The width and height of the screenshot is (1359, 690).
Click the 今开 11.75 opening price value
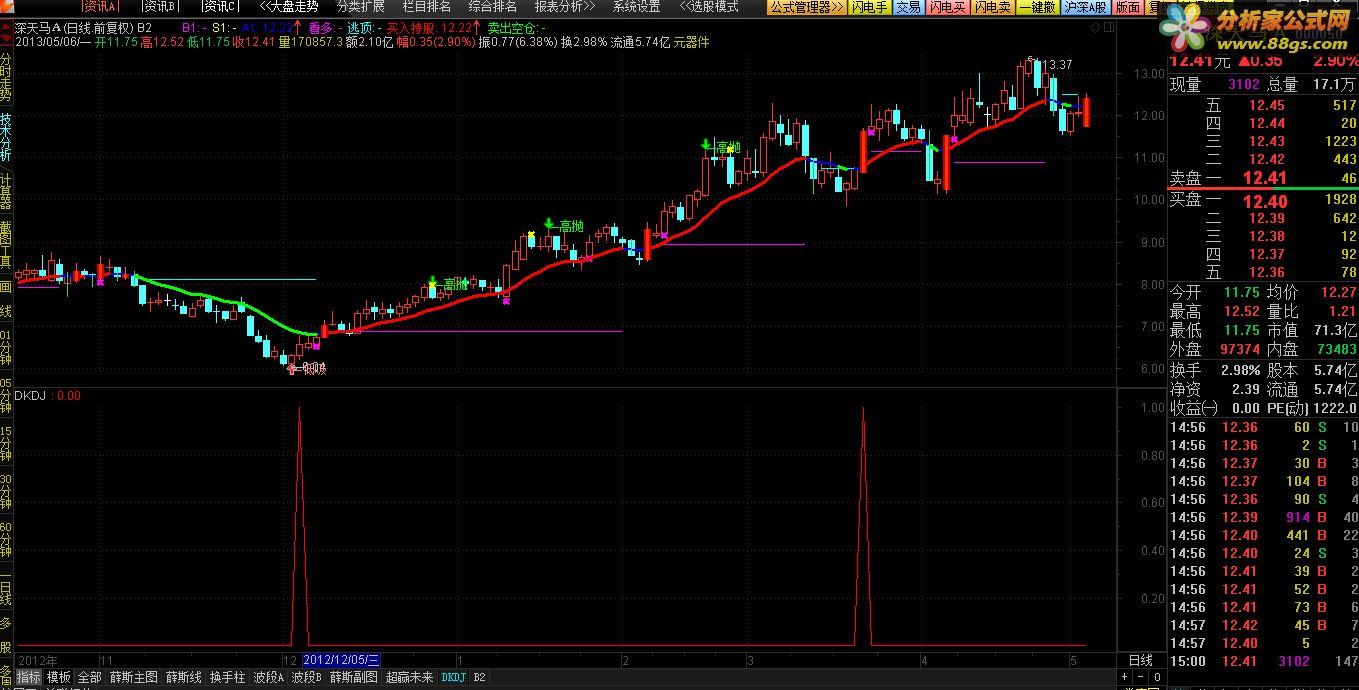click(1241, 292)
